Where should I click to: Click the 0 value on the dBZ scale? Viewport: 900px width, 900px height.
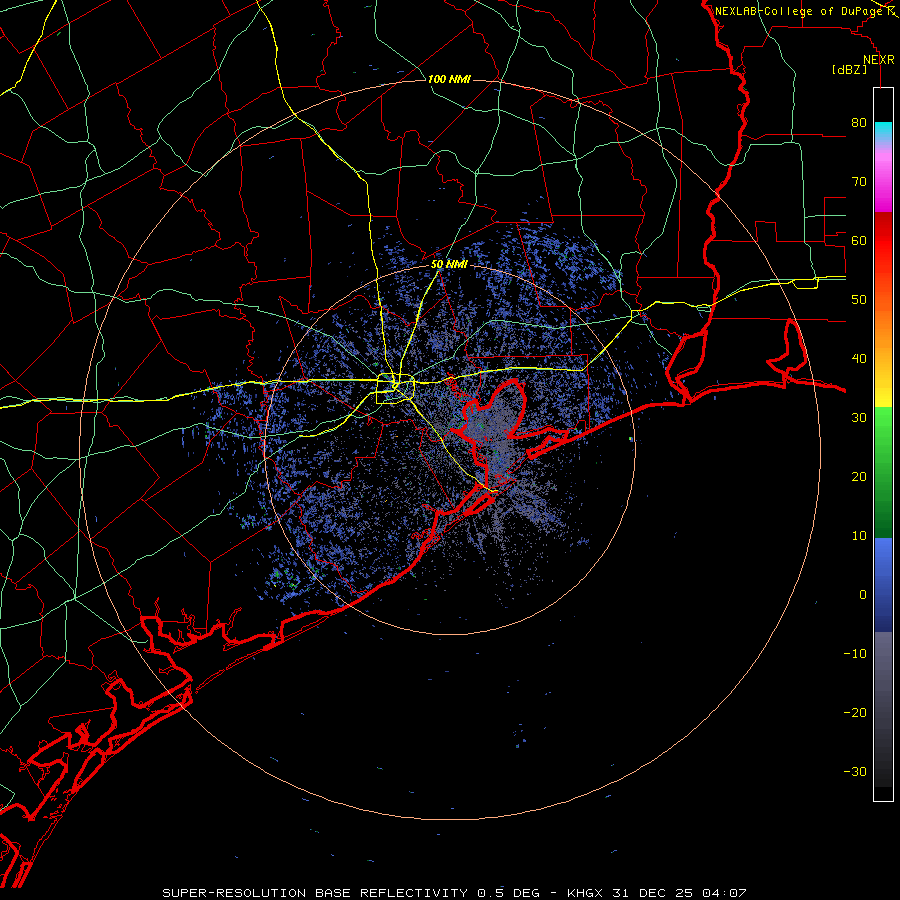pyautogui.click(x=863, y=595)
